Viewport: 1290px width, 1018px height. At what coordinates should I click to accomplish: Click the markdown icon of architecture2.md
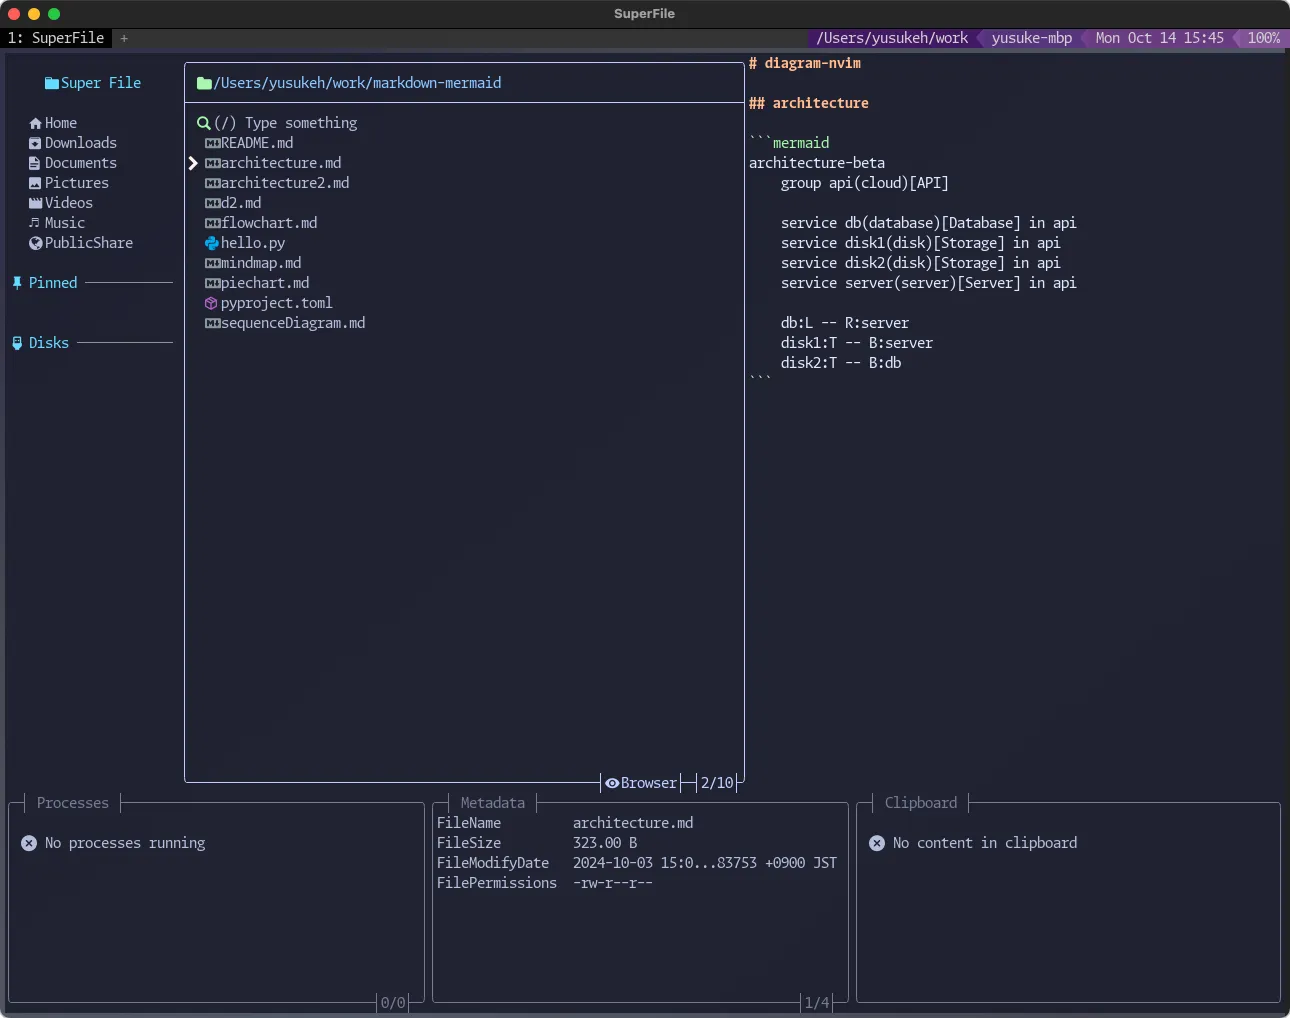(212, 183)
